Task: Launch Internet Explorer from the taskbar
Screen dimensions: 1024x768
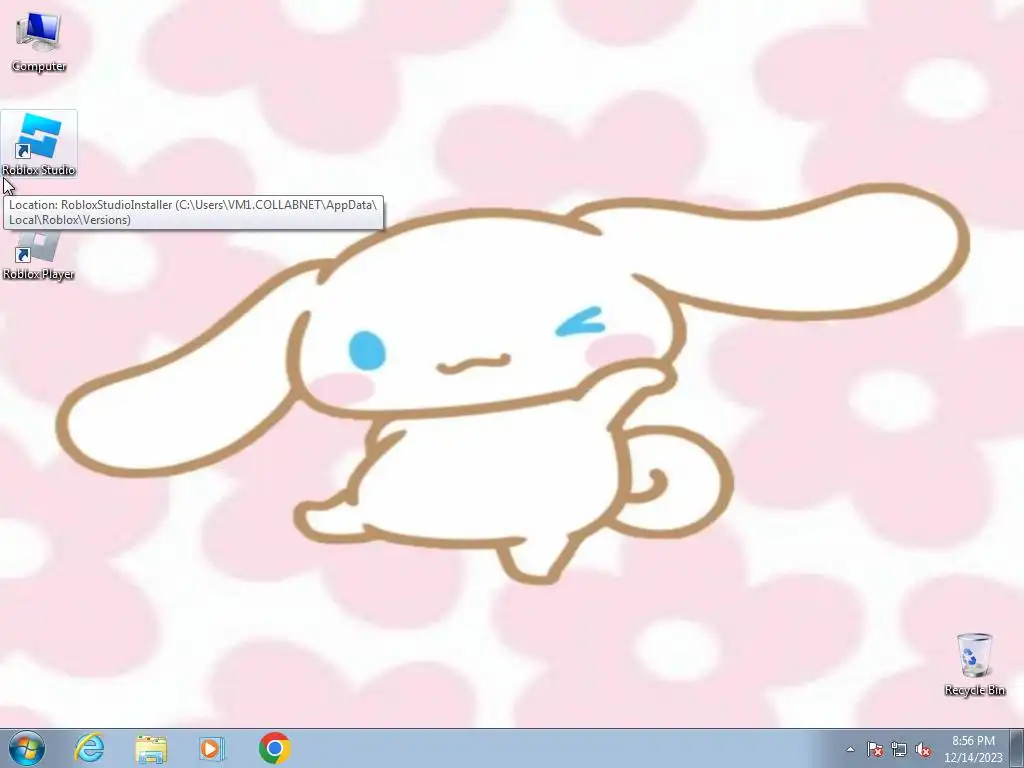Action: tap(89, 748)
